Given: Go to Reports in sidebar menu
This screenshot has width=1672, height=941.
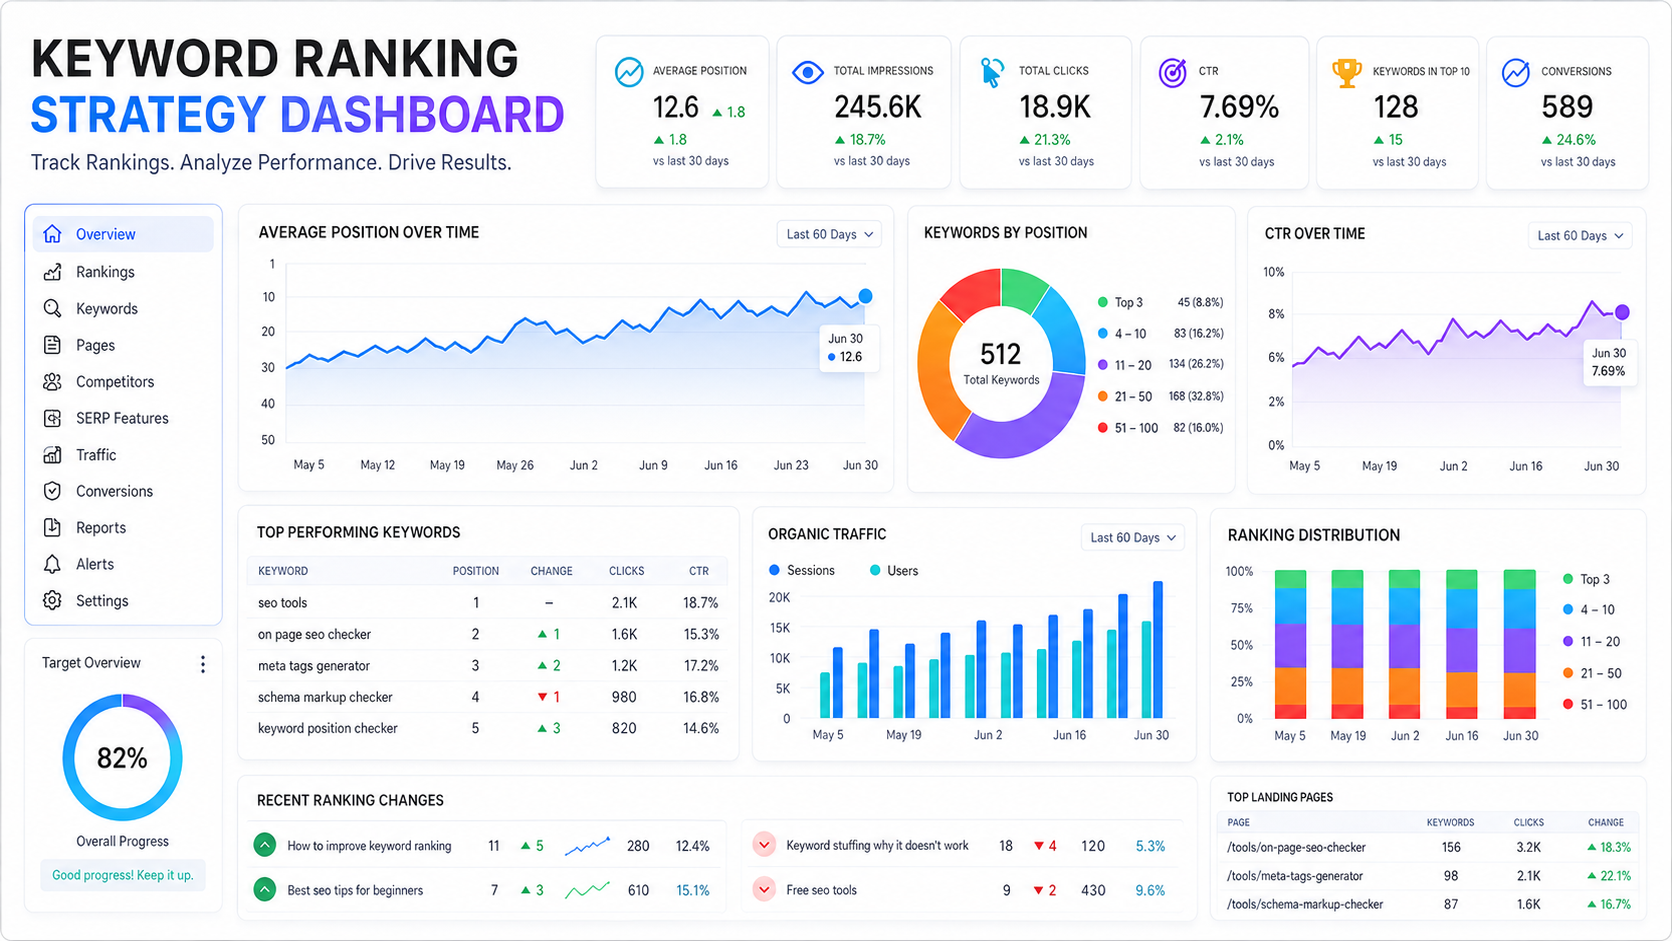Looking at the screenshot, I should tap(101, 527).
